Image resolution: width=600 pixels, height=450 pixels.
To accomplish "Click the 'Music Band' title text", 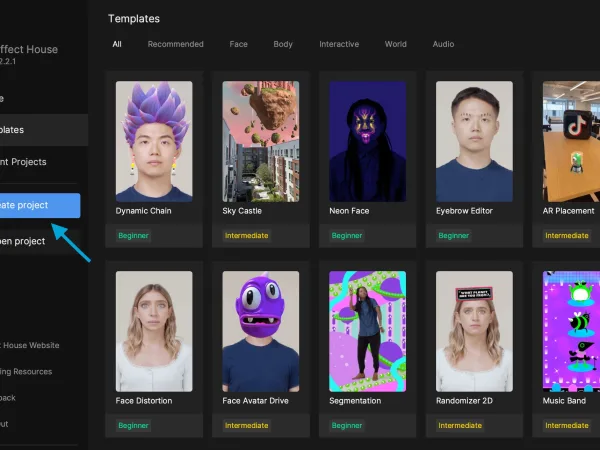I will click(x=564, y=401).
